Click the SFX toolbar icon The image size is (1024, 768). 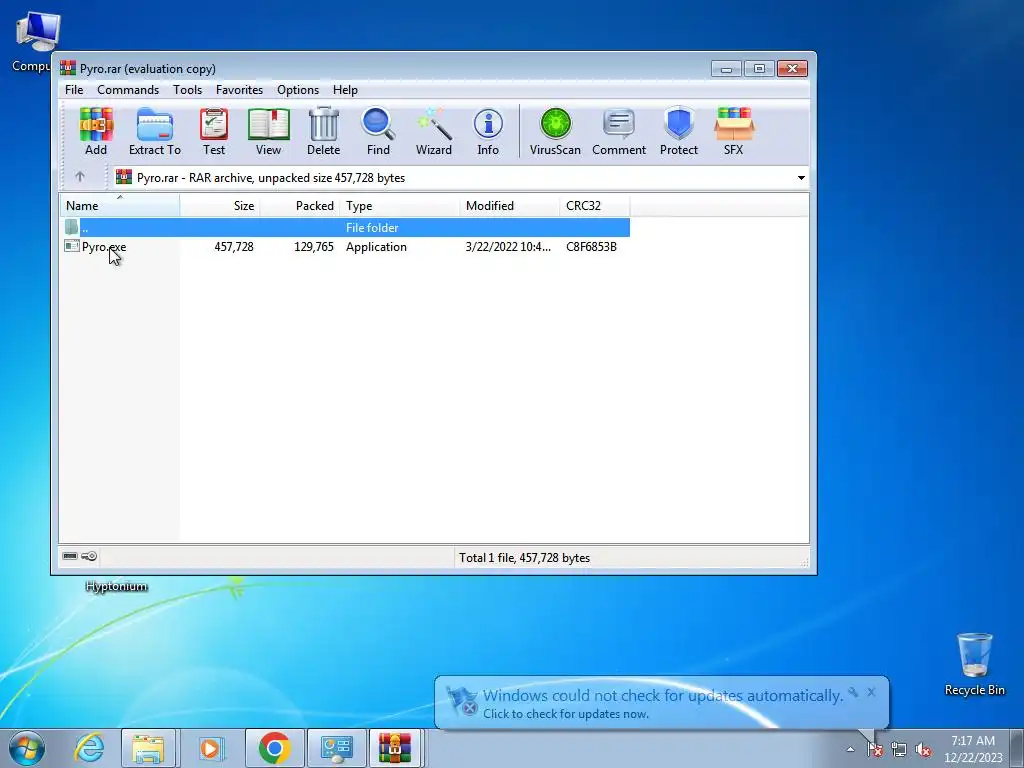point(733,131)
